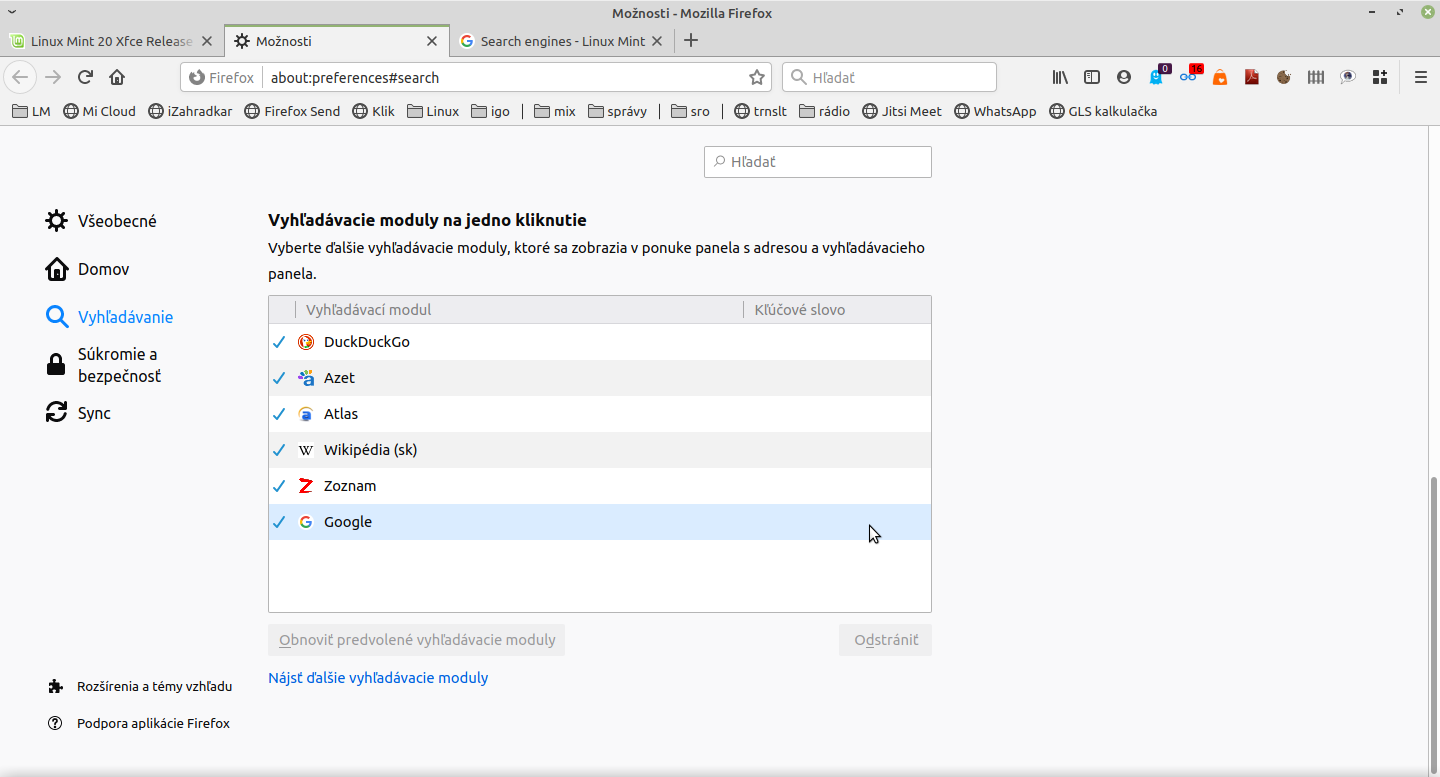This screenshot has height=777, width=1440.
Task: Open the red PDF extension icon
Action: 1252,77
